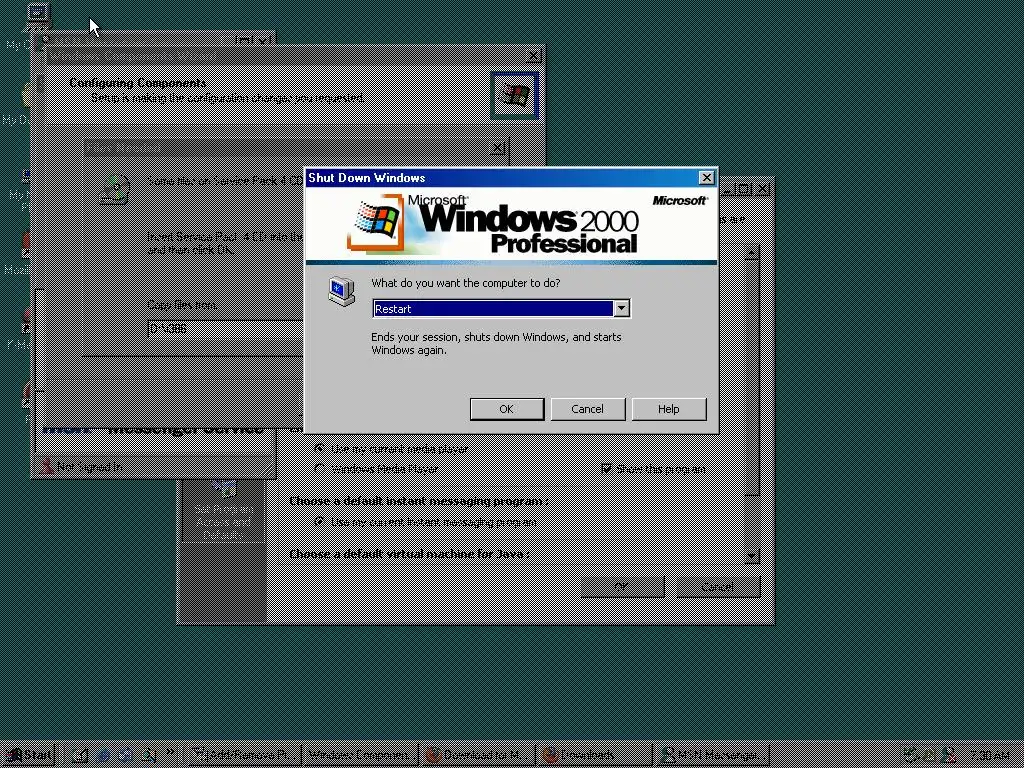Click the first system tray icon

click(910, 755)
